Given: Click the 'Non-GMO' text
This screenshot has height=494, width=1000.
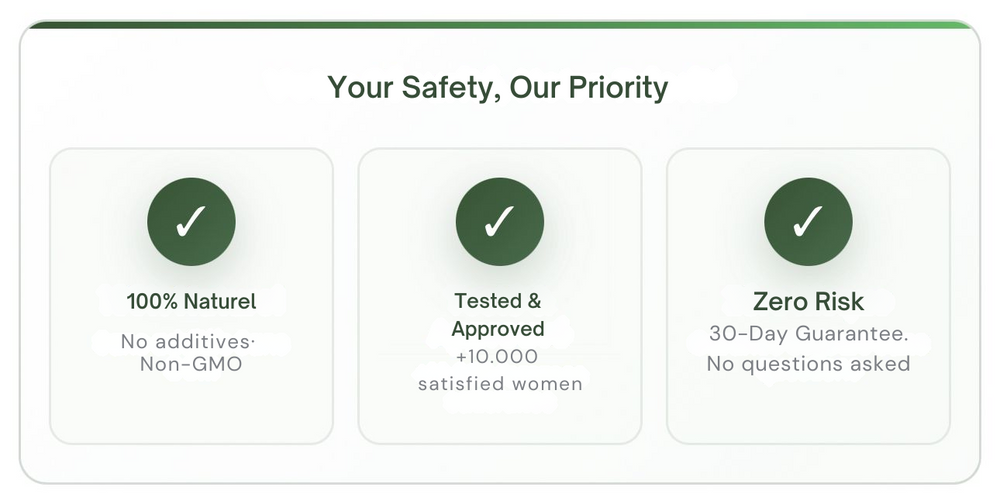Looking at the screenshot, I should (x=191, y=365).
